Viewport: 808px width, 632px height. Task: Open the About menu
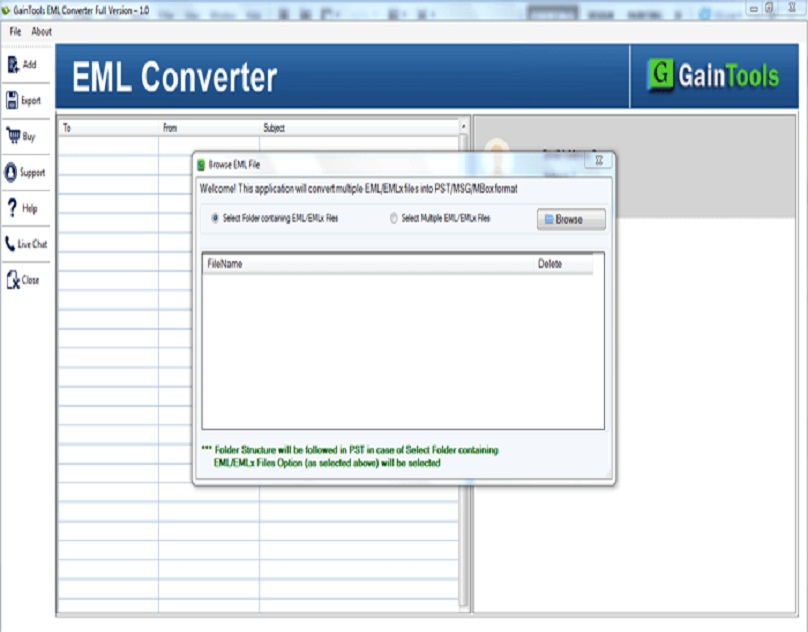click(x=40, y=31)
